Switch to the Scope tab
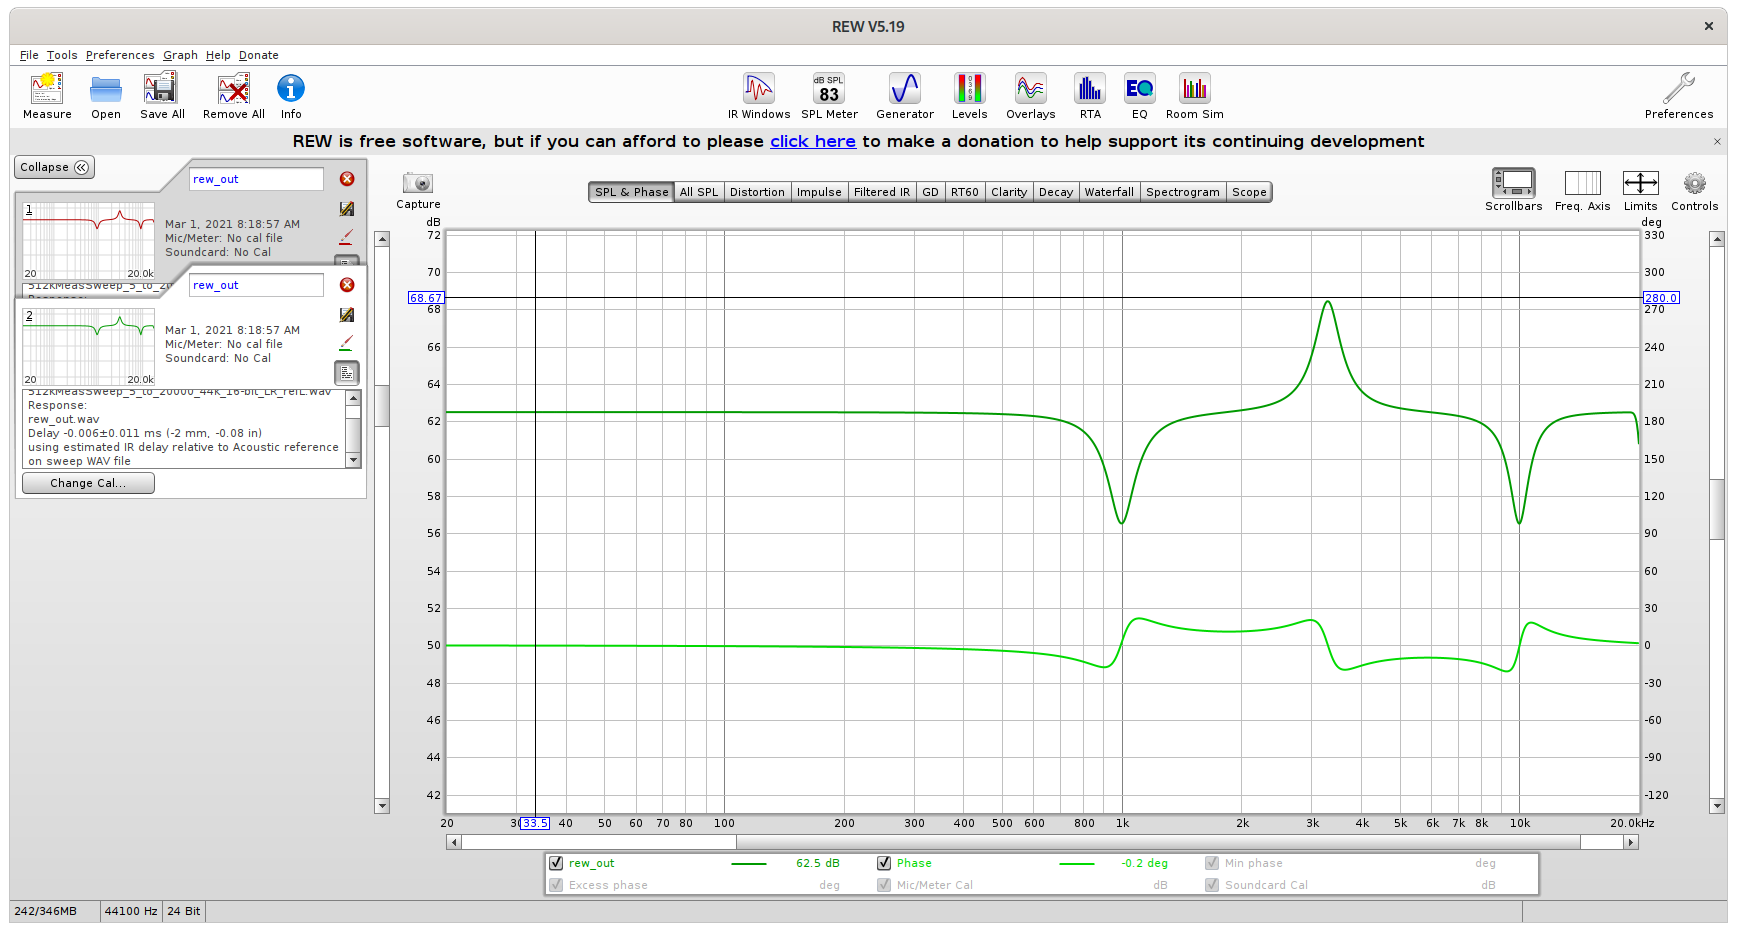Screen dimensions: 1737x932 pos(1249,192)
